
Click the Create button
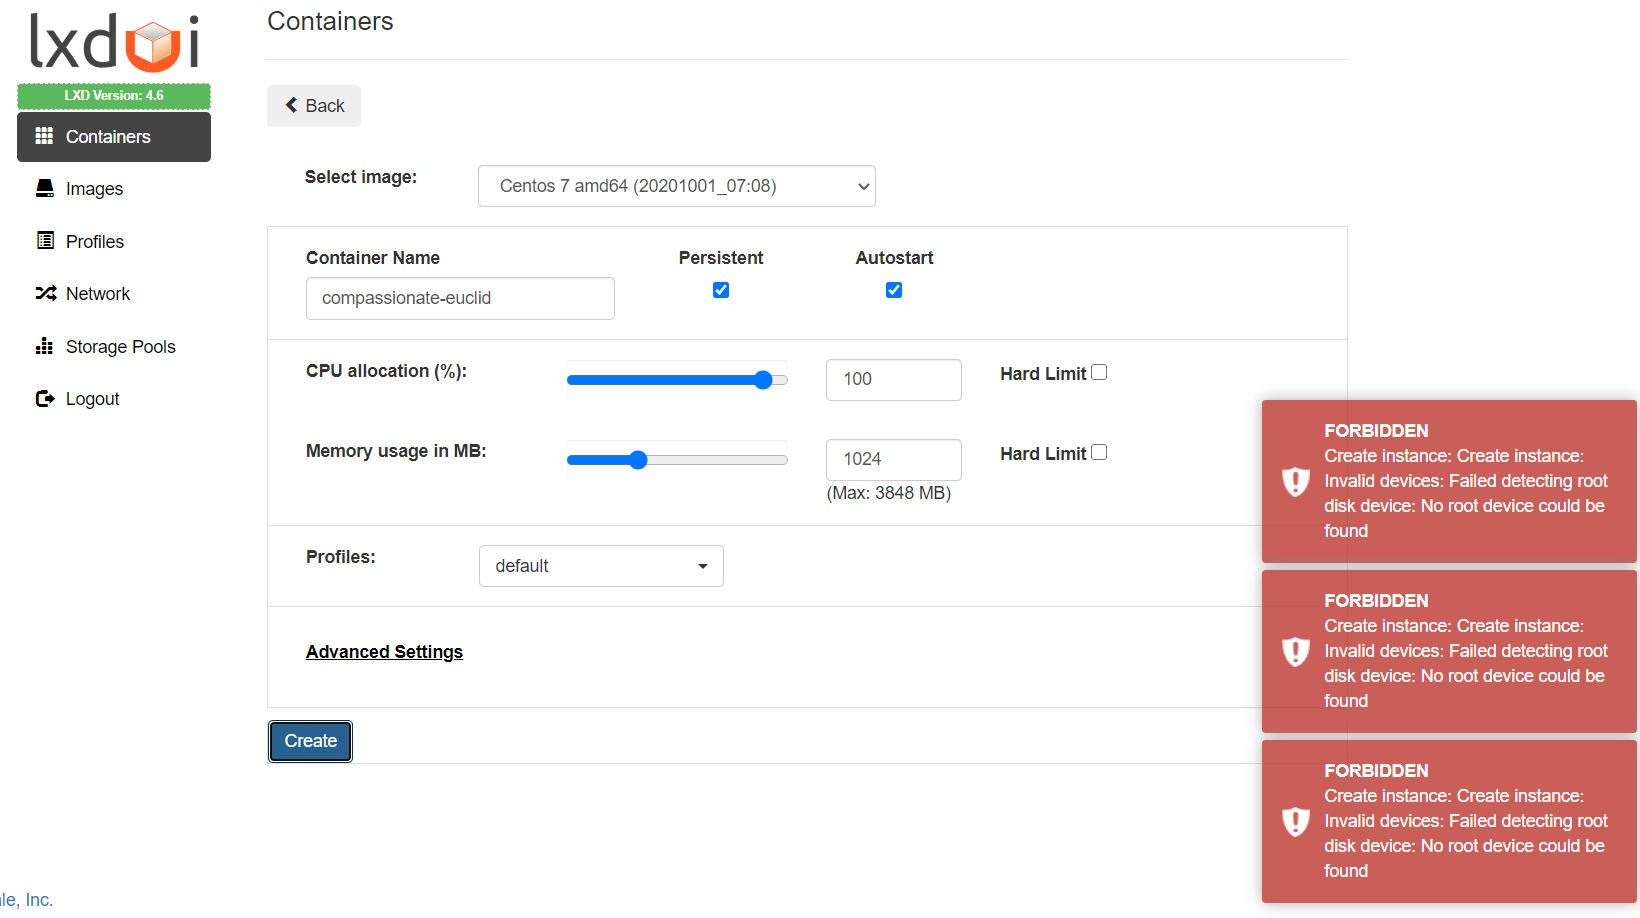310,741
